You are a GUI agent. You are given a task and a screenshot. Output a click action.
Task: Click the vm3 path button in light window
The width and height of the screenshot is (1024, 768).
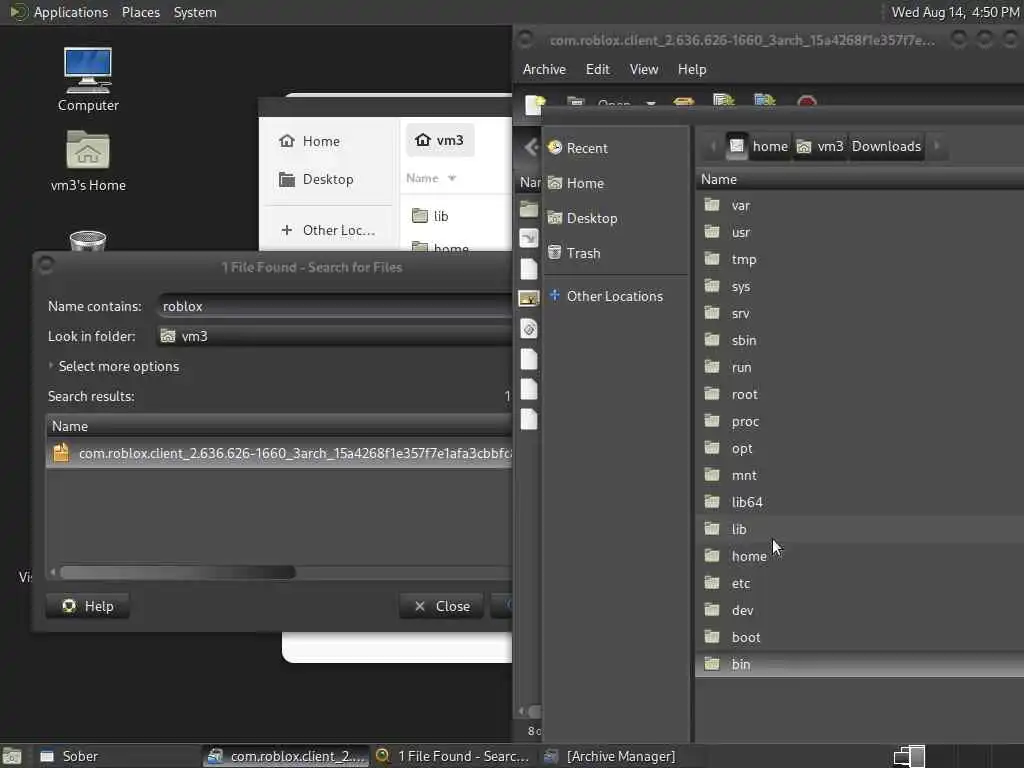pos(440,140)
